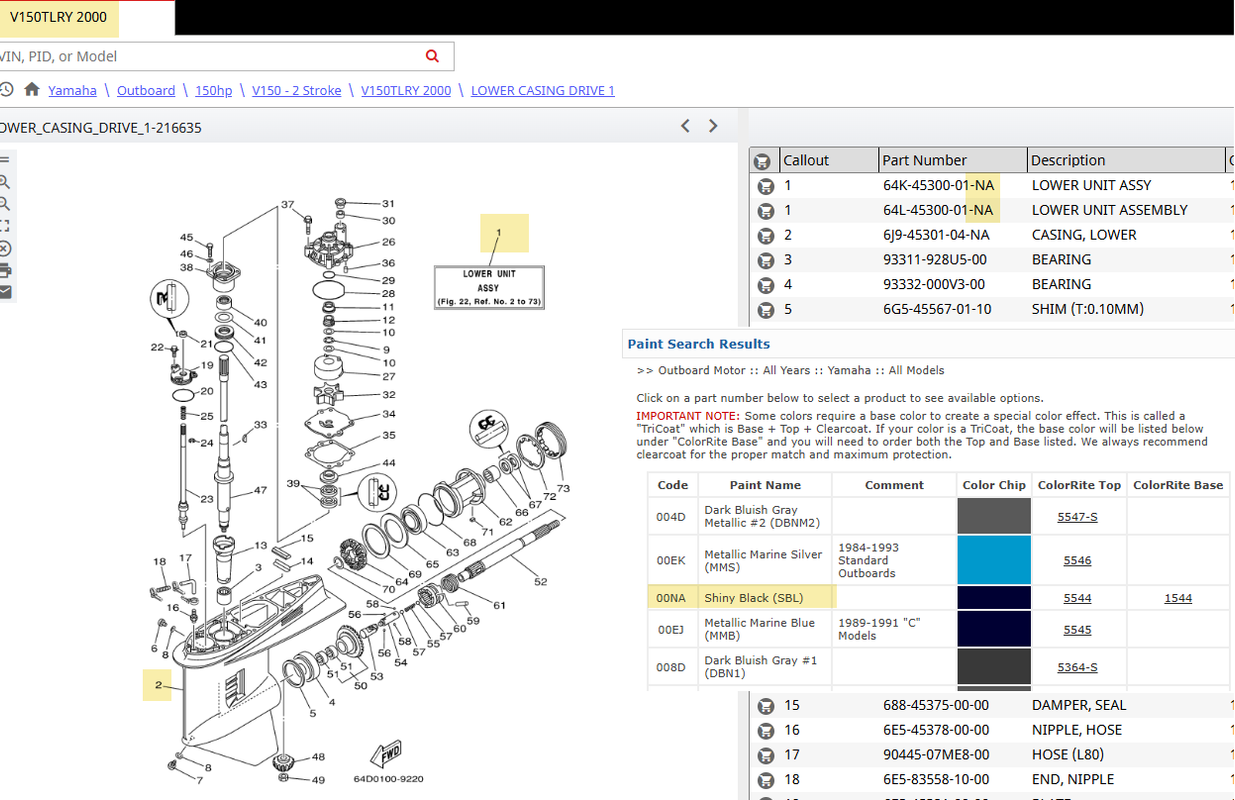Screen dimensions: 1235x800
Task: Add Shim (T:0.10MM) to cart
Action: pyautogui.click(x=766, y=310)
